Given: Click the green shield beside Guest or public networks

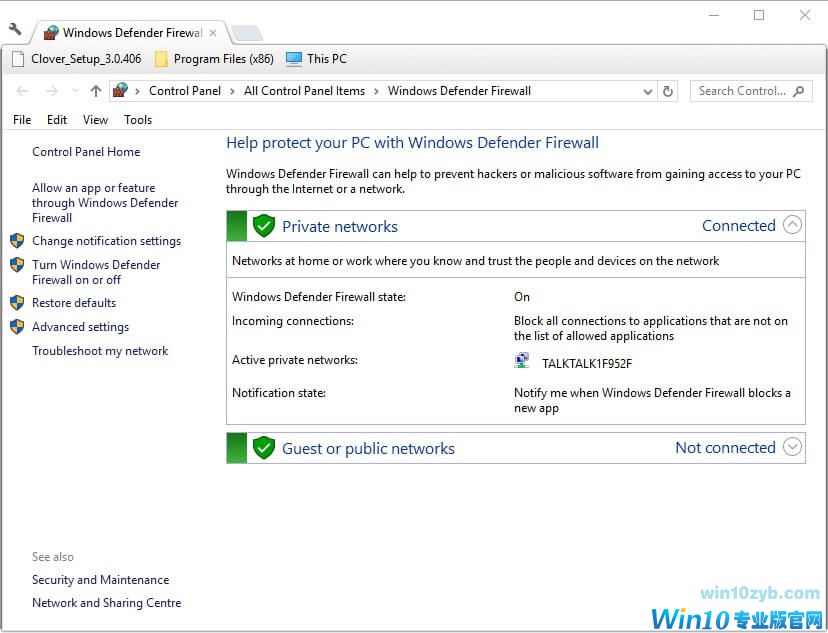Looking at the screenshot, I should [264, 448].
